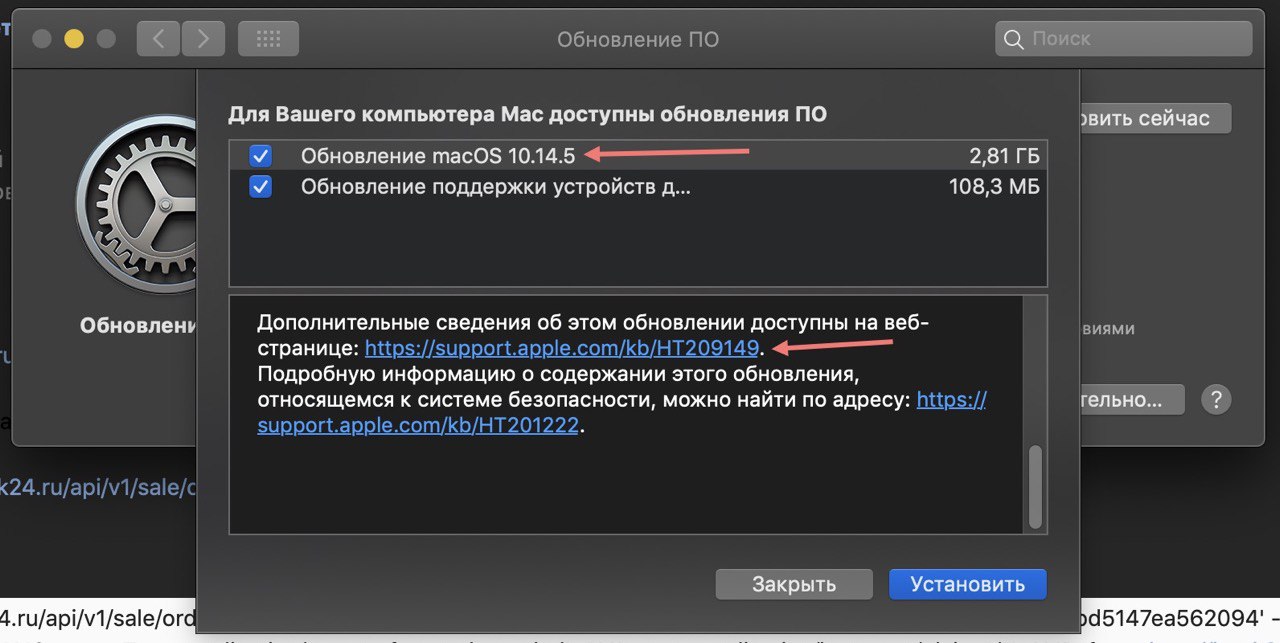Screen dimensions: 1280x643
Task: Uncheck the device support update checkbox
Action: 260,186
